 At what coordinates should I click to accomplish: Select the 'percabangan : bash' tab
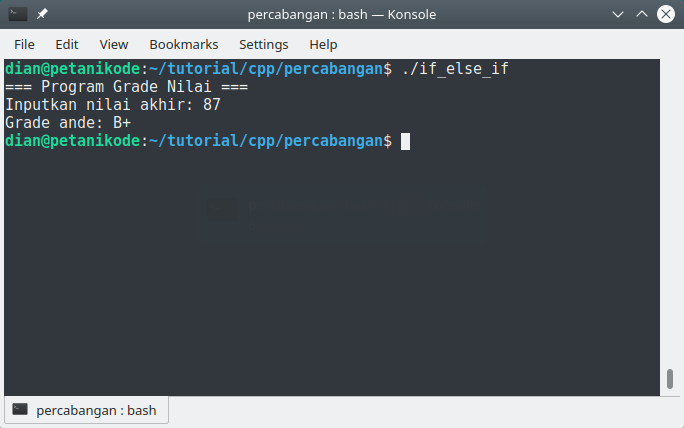tap(86, 410)
